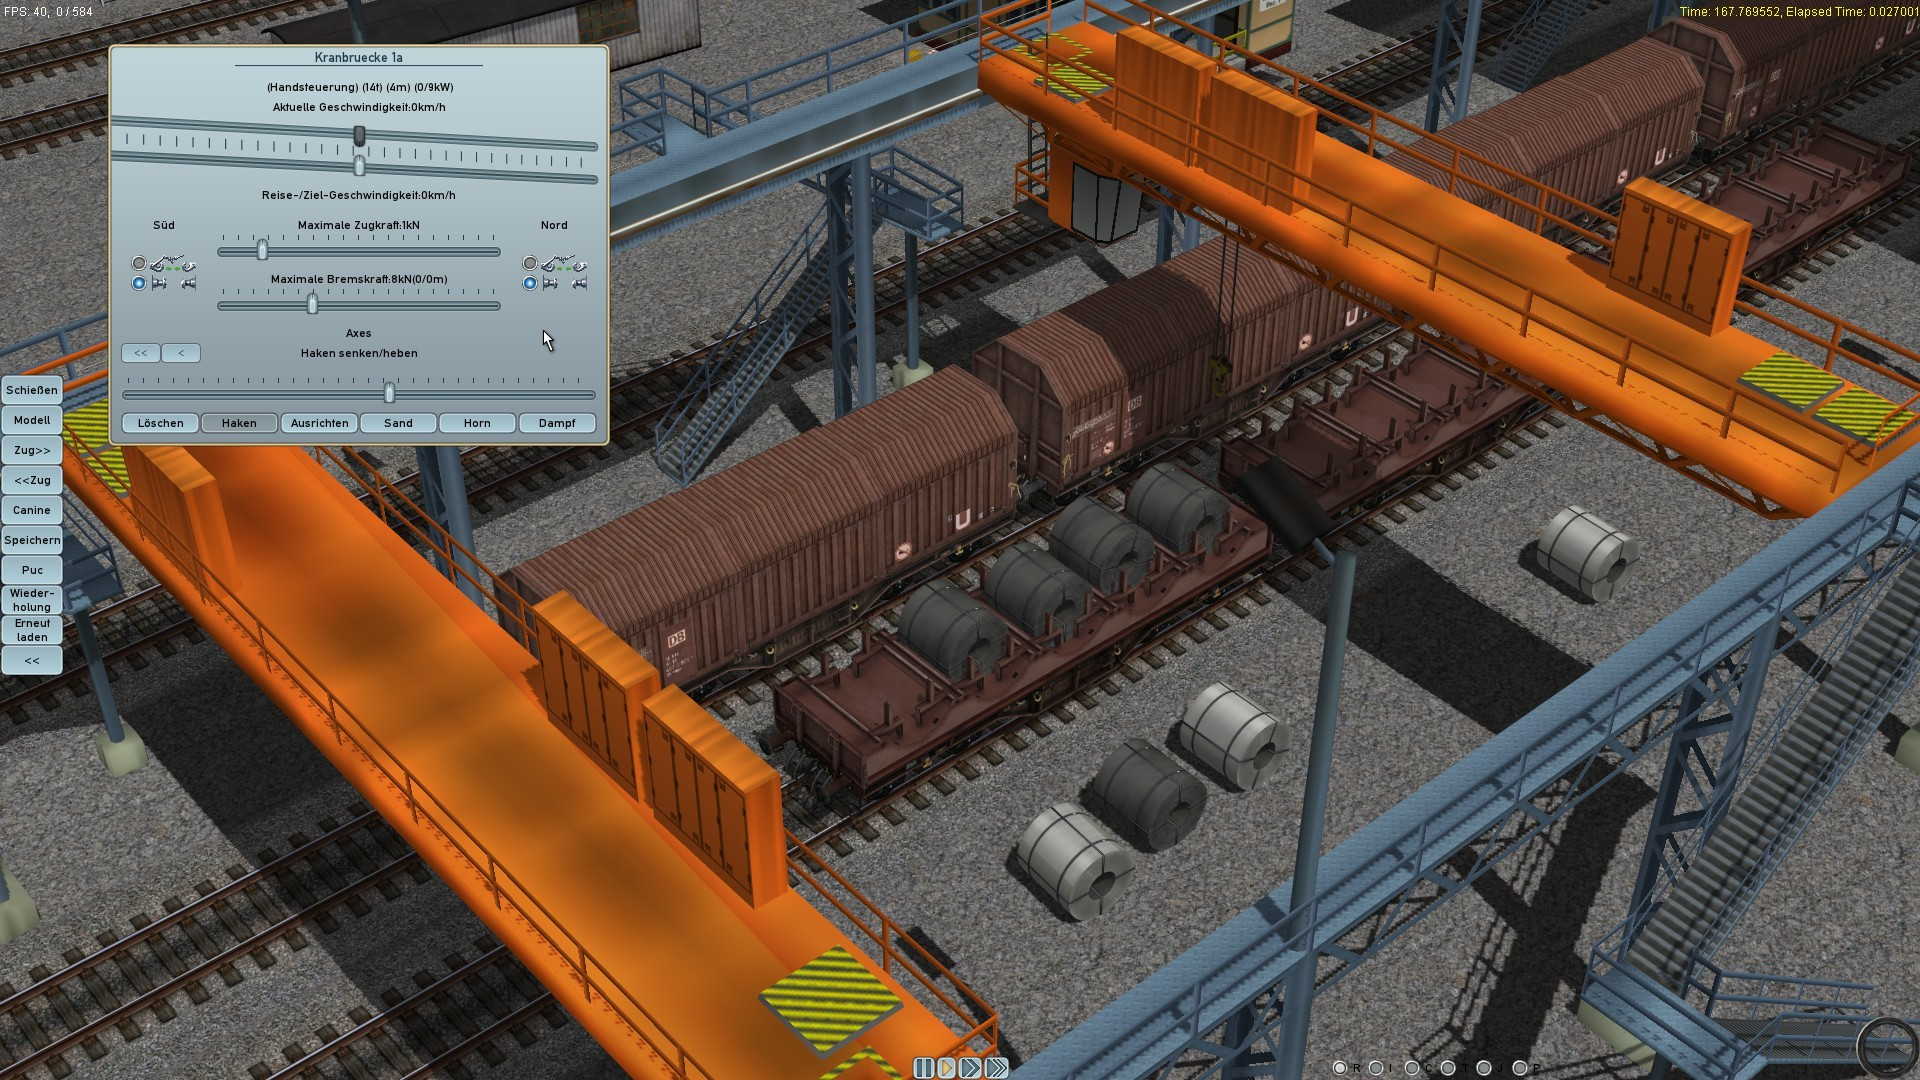This screenshot has width=1920, height=1080.
Task: Click the fast forward speed icon
Action: [x=971, y=1068]
